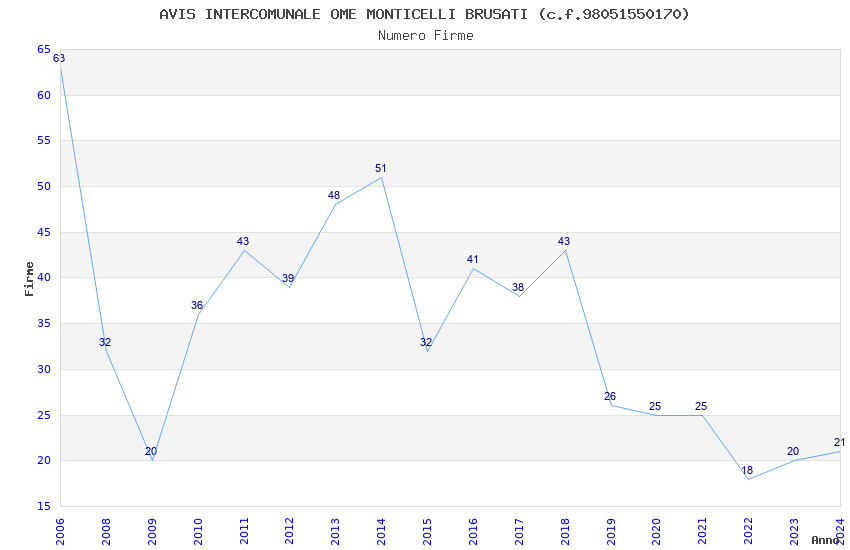Viewport: 850px width, 550px height.
Task: Click the 45 y-axis tick label
Action: tap(44, 232)
